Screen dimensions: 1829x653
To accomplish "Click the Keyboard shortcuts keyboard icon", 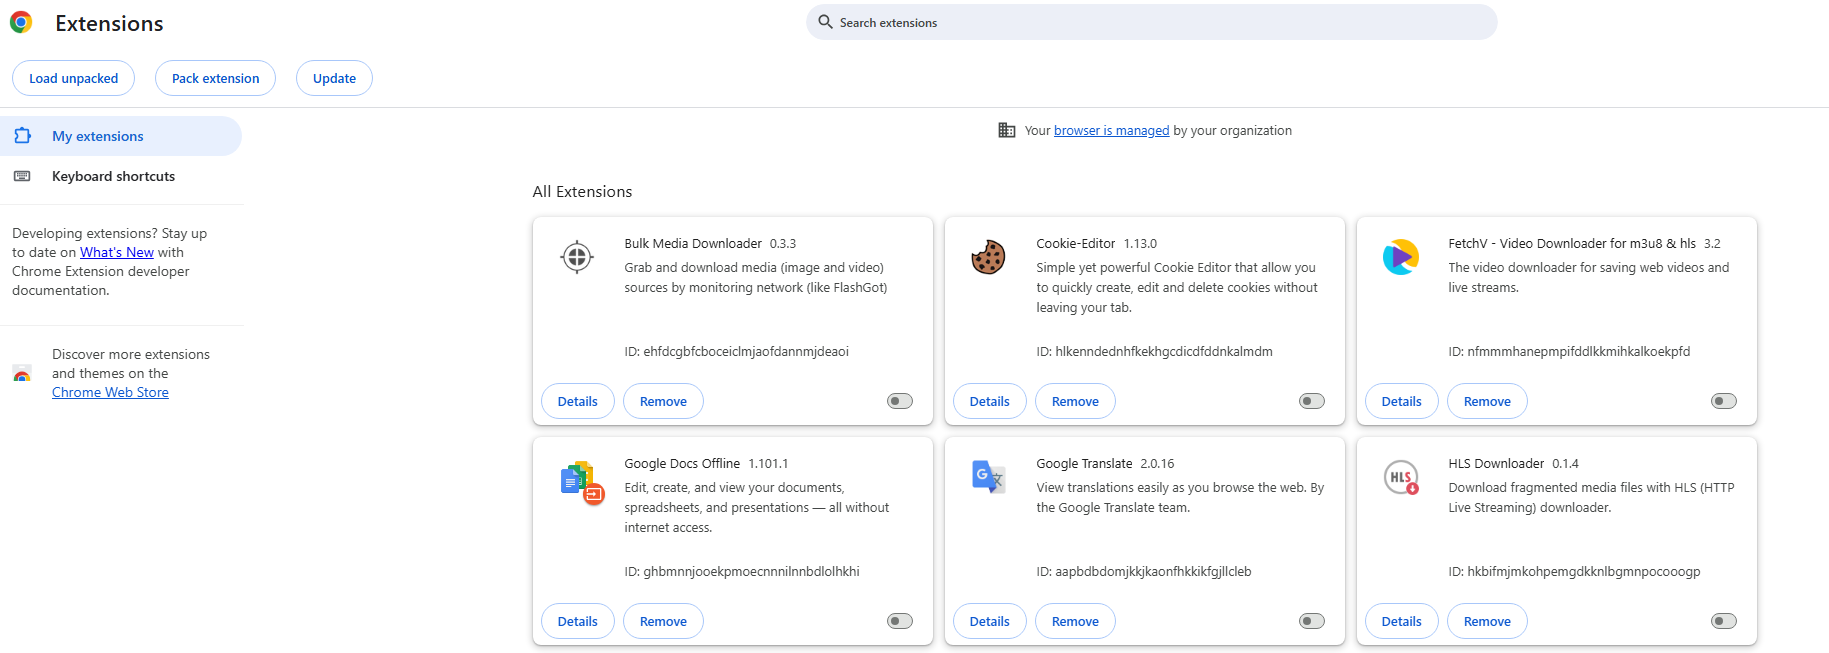I will [x=22, y=176].
